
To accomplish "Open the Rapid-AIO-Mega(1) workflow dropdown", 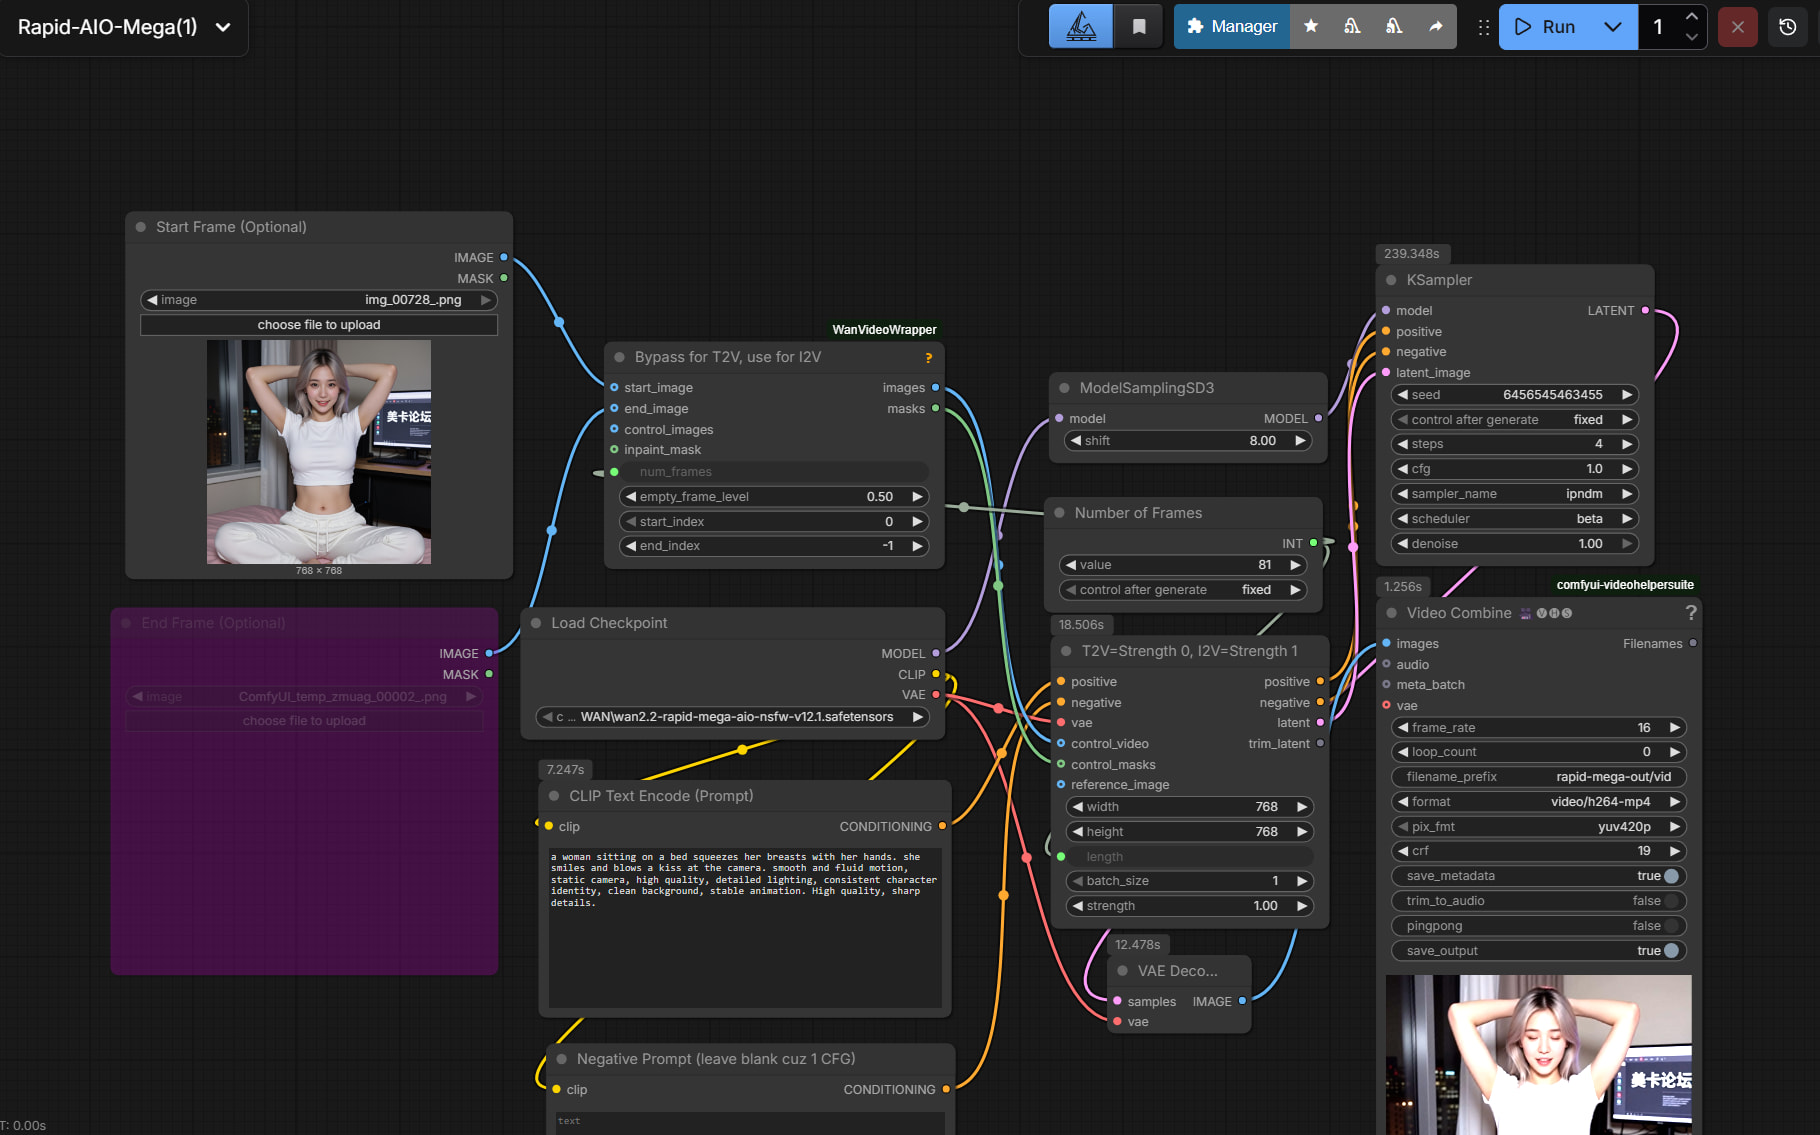I will pyautogui.click(x=223, y=27).
